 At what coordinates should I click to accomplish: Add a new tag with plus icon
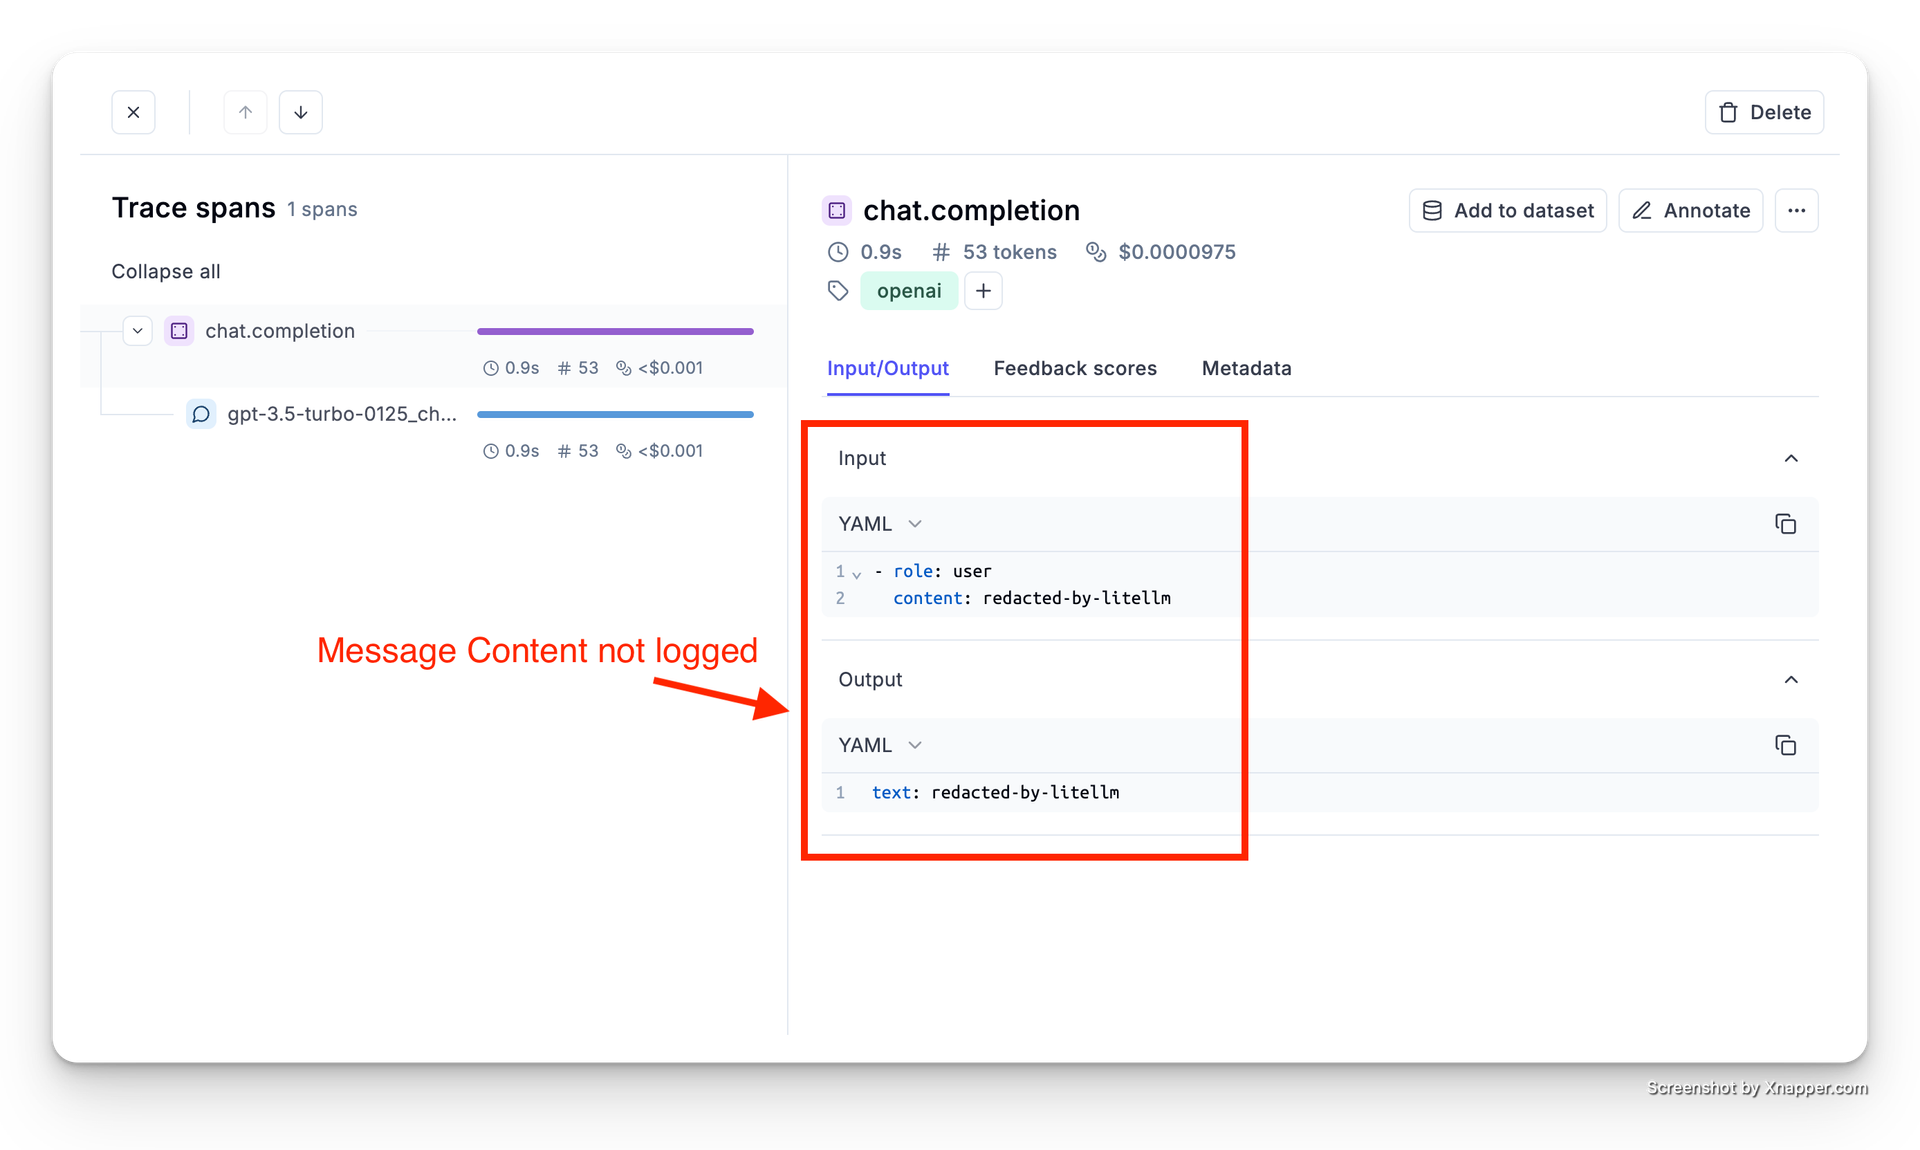pyautogui.click(x=983, y=291)
